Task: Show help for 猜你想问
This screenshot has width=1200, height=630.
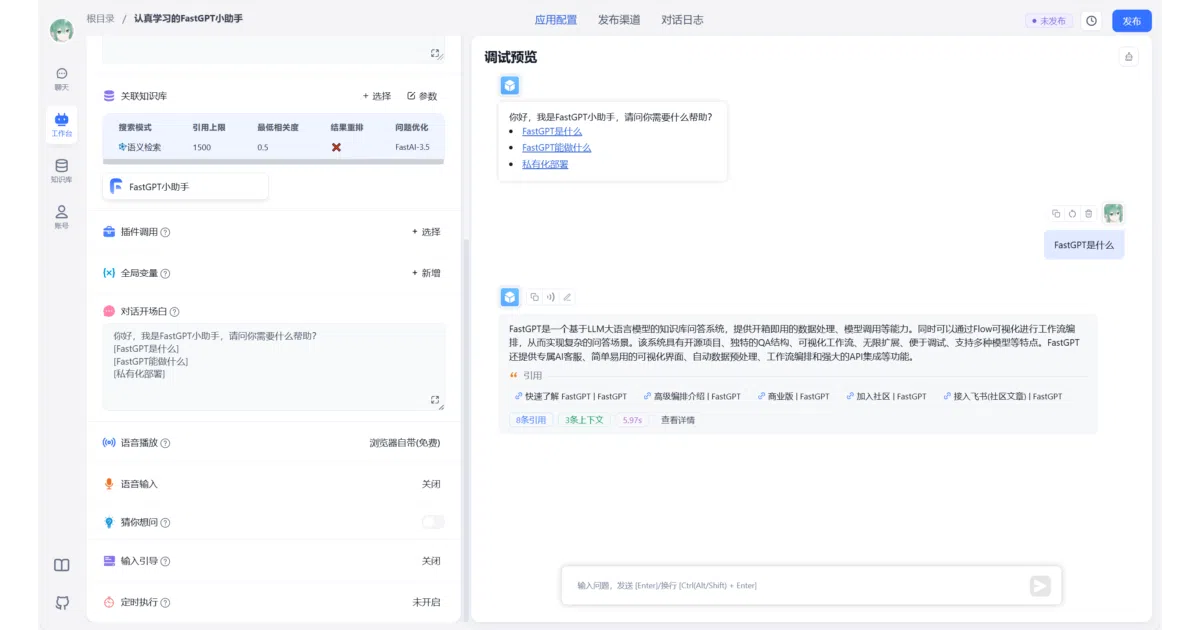Action: click(x=165, y=523)
